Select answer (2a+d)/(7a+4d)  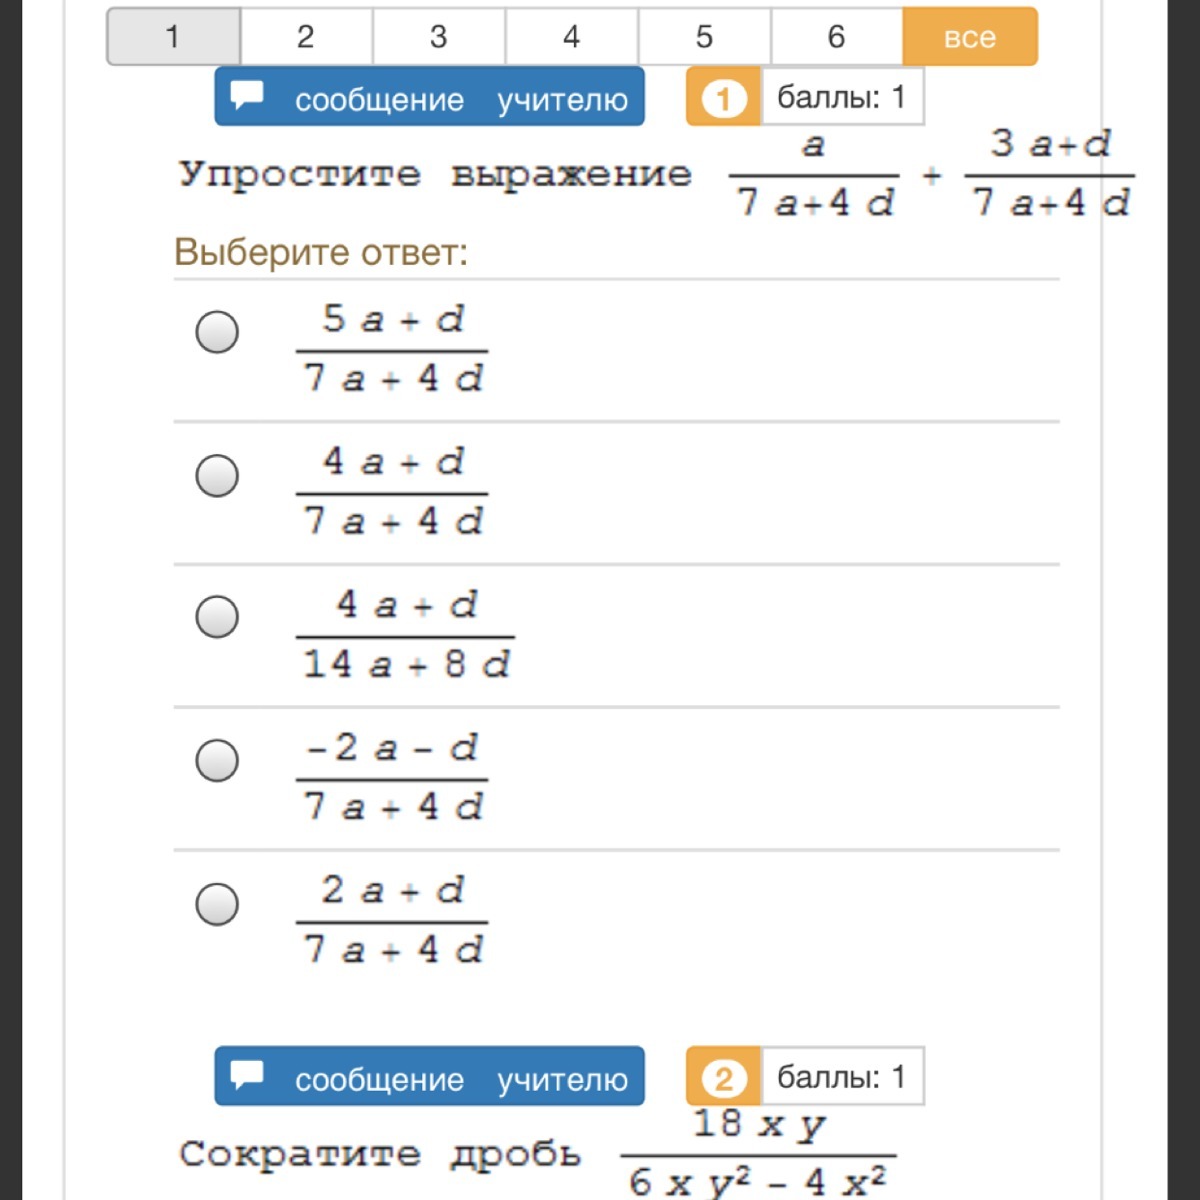coord(217,904)
